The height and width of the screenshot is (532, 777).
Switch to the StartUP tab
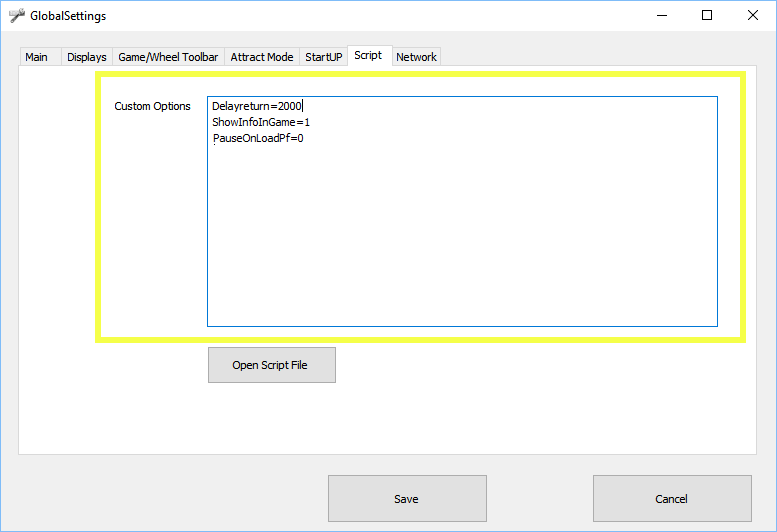pos(324,57)
